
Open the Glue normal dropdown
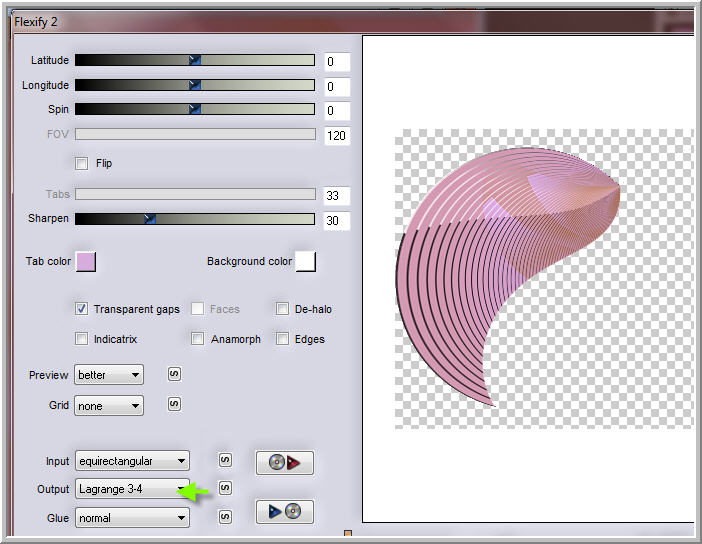(x=133, y=518)
